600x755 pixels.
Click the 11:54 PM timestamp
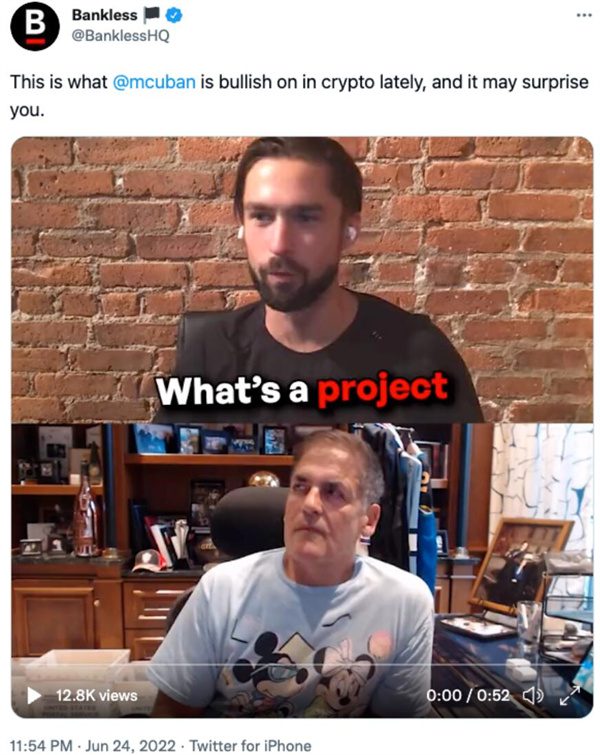(x=41, y=745)
